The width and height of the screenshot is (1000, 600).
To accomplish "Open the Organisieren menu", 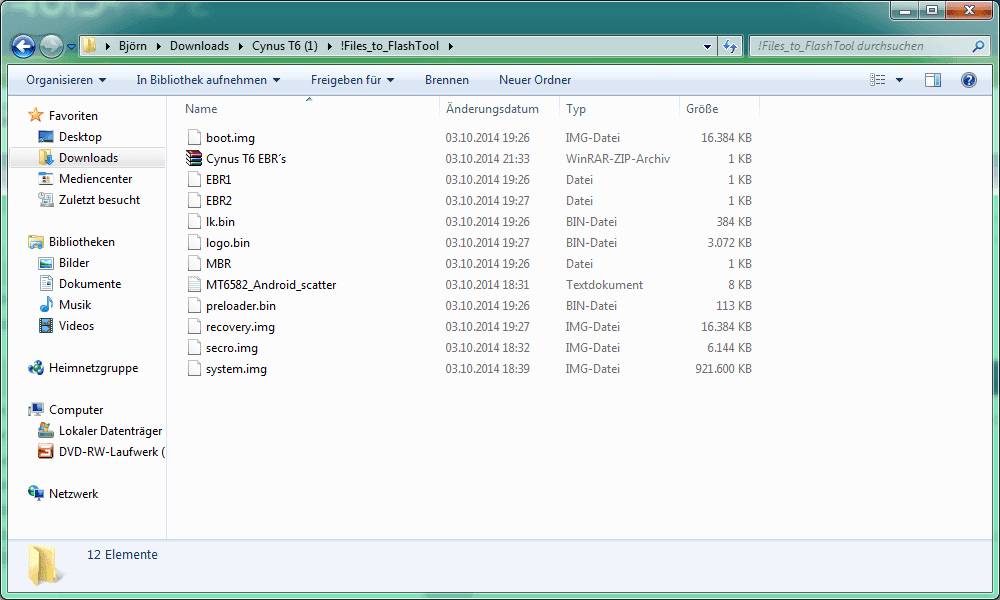I will click(66, 80).
